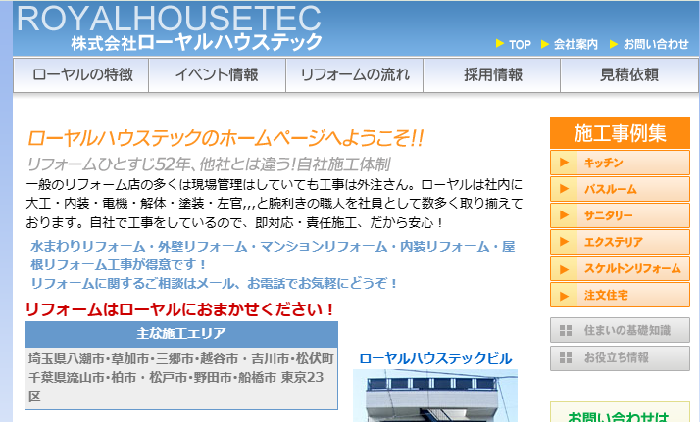The height and width of the screenshot is (422, 700).
Task: Open 注文住宅 case examples
Action: coord(620,295)
